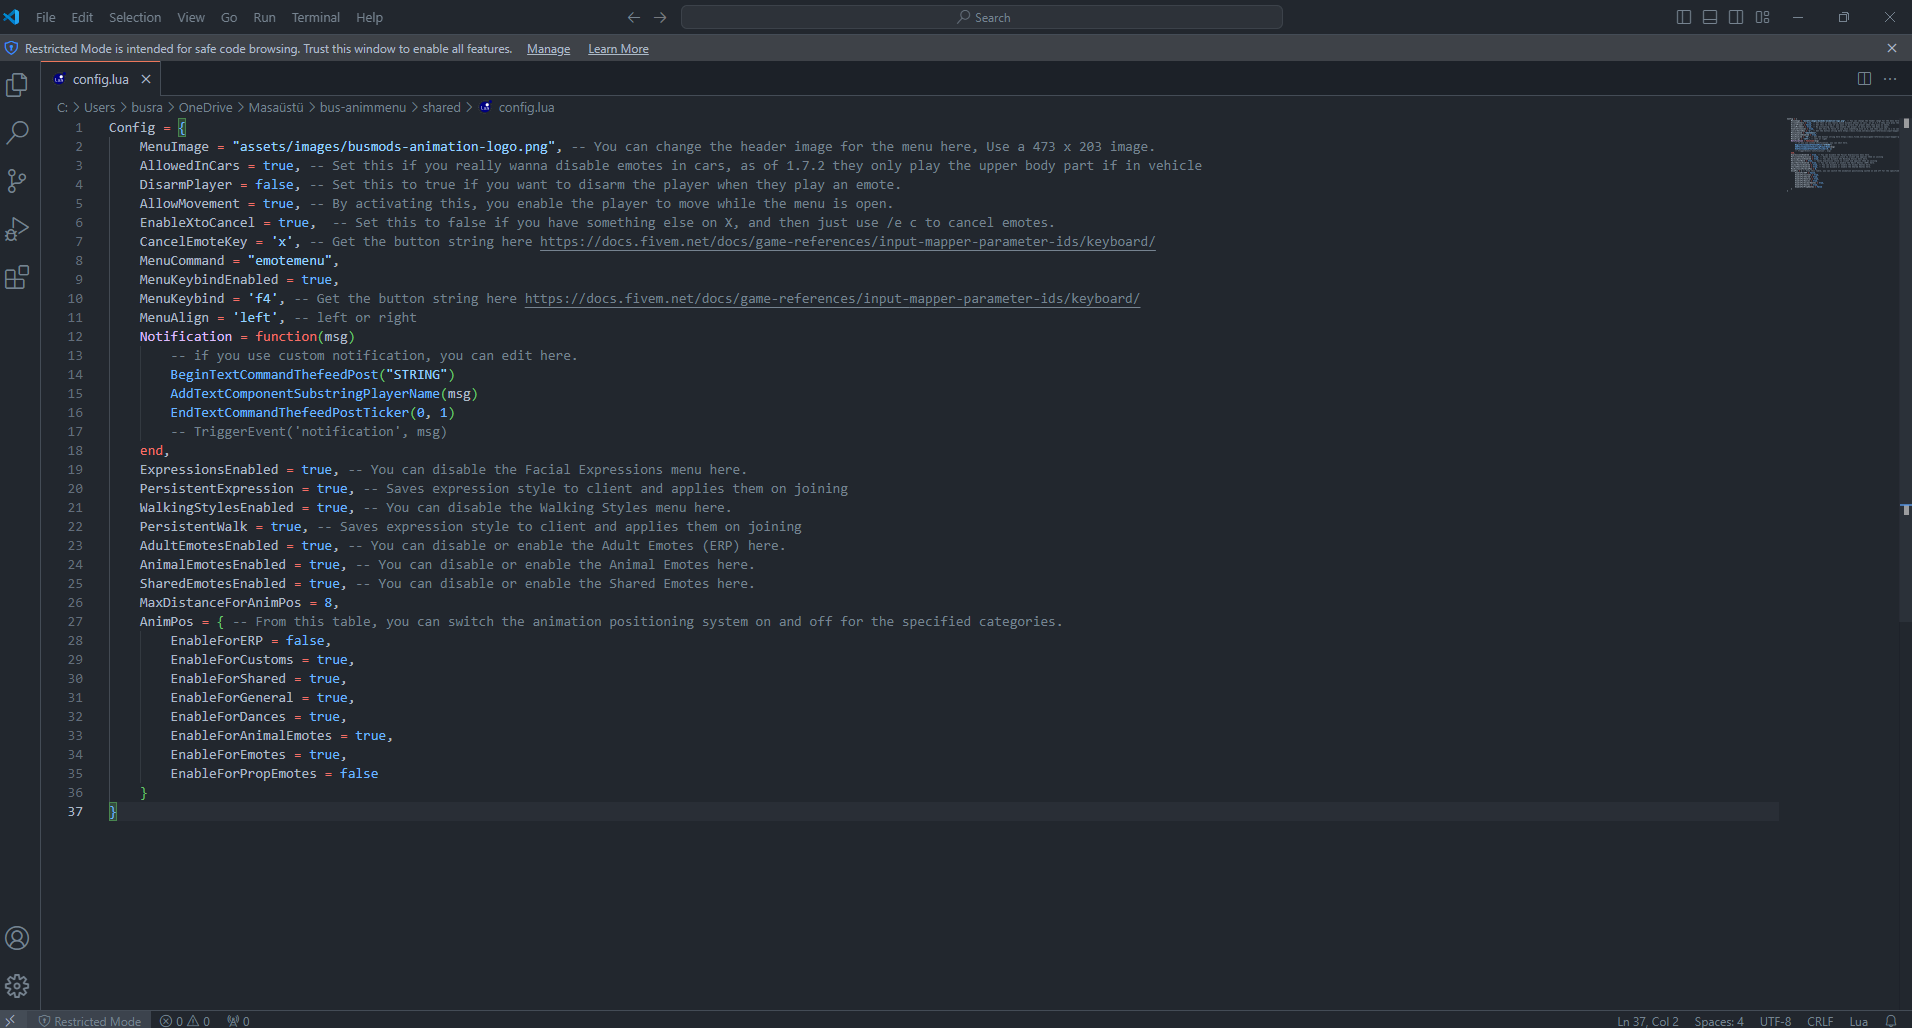Expand the Masaüstü breadcrumb segment
1912x1028 pixels.
click(x=276, y=108)
